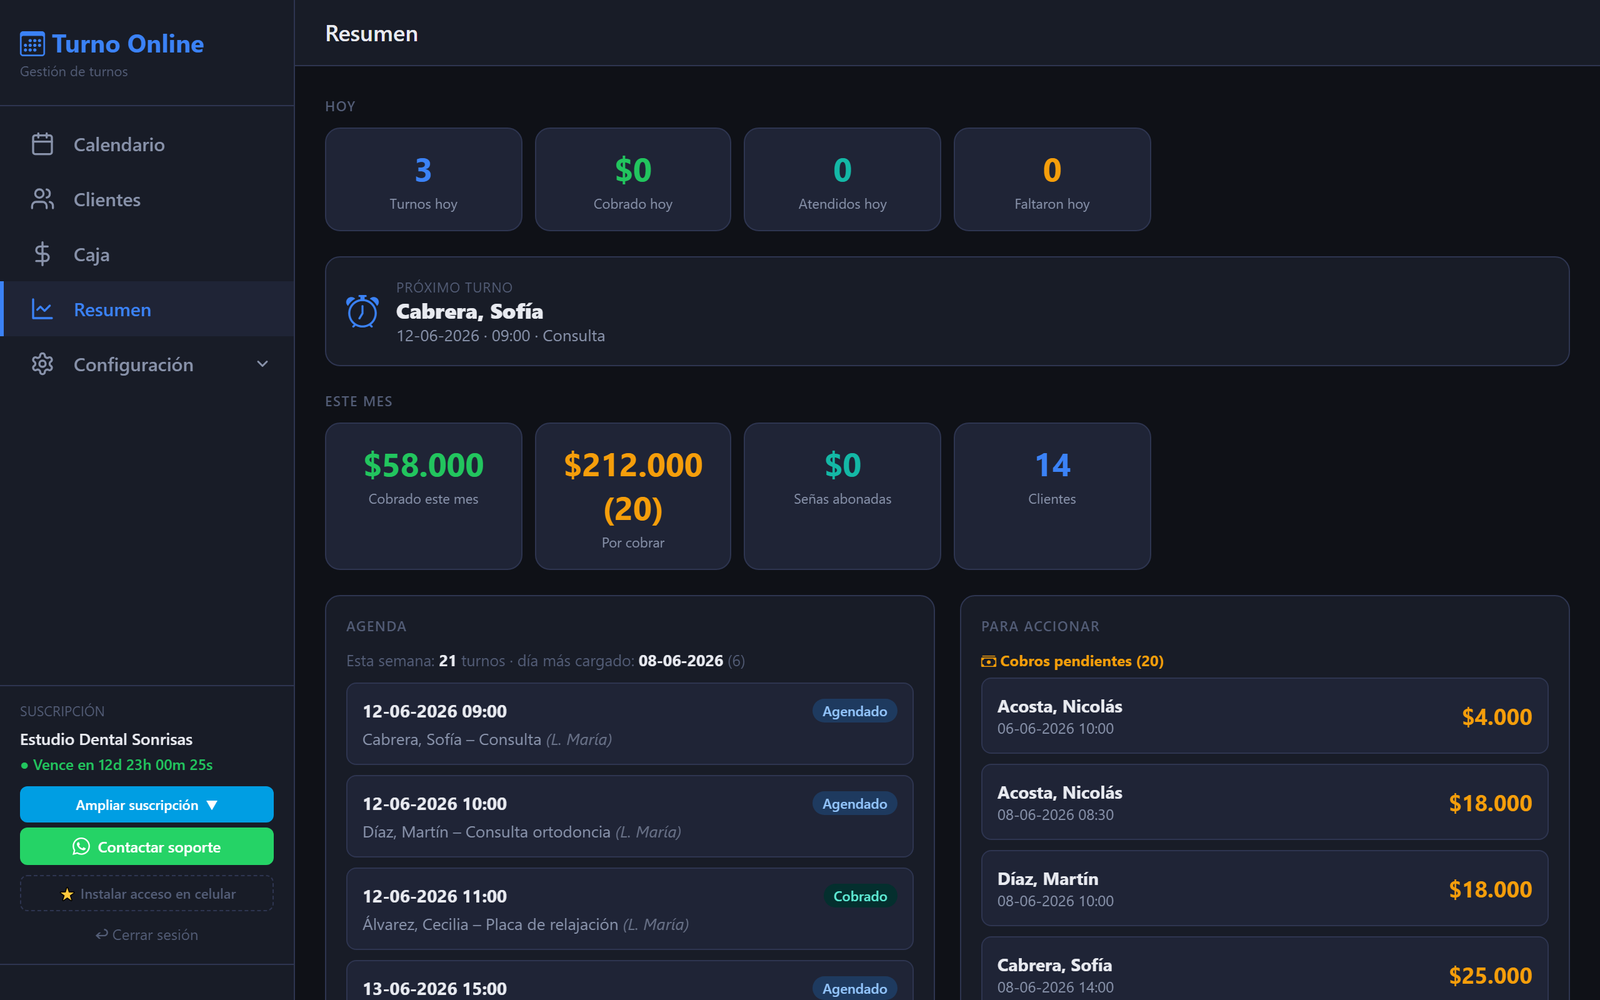Open the Atendidos hoy stat card

click(x=842, y=180)
